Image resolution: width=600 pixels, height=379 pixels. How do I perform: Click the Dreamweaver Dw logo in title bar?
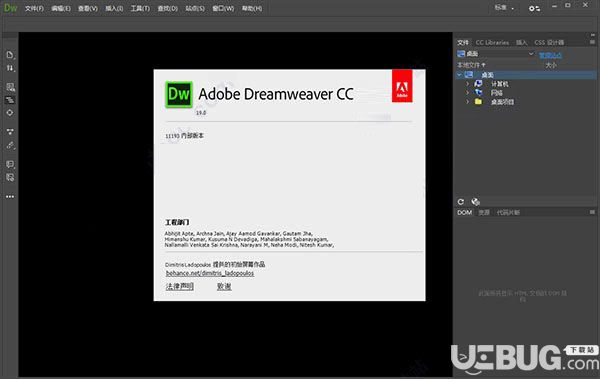10,8
